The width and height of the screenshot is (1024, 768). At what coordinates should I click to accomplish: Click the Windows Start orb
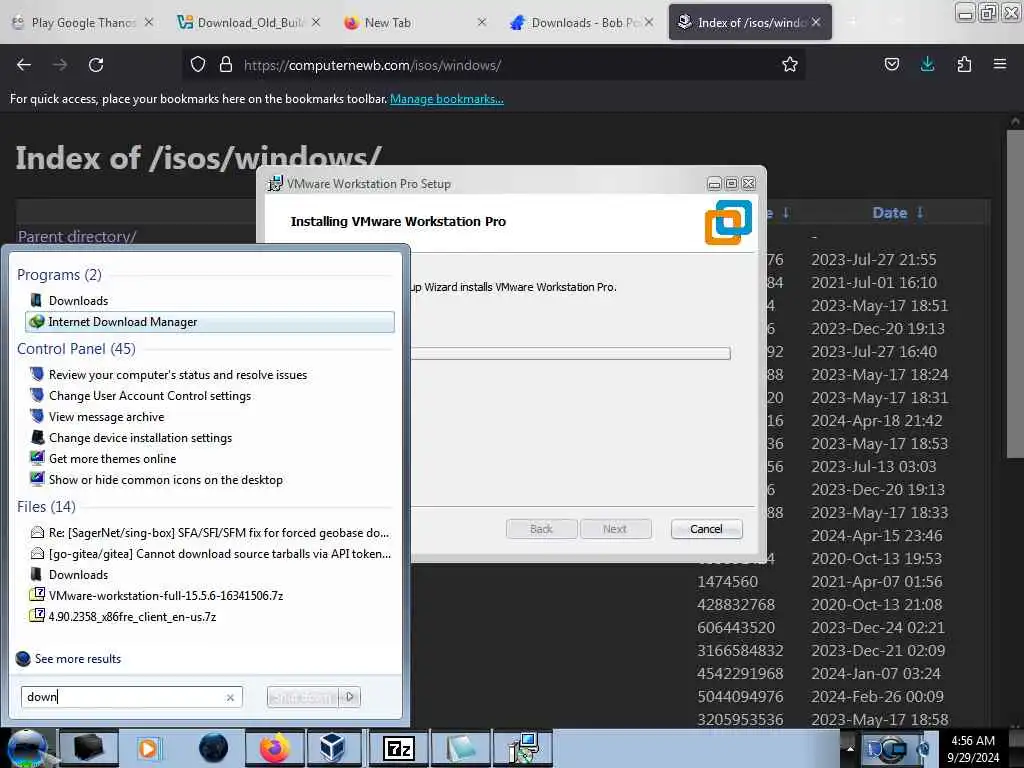point(27,748)
